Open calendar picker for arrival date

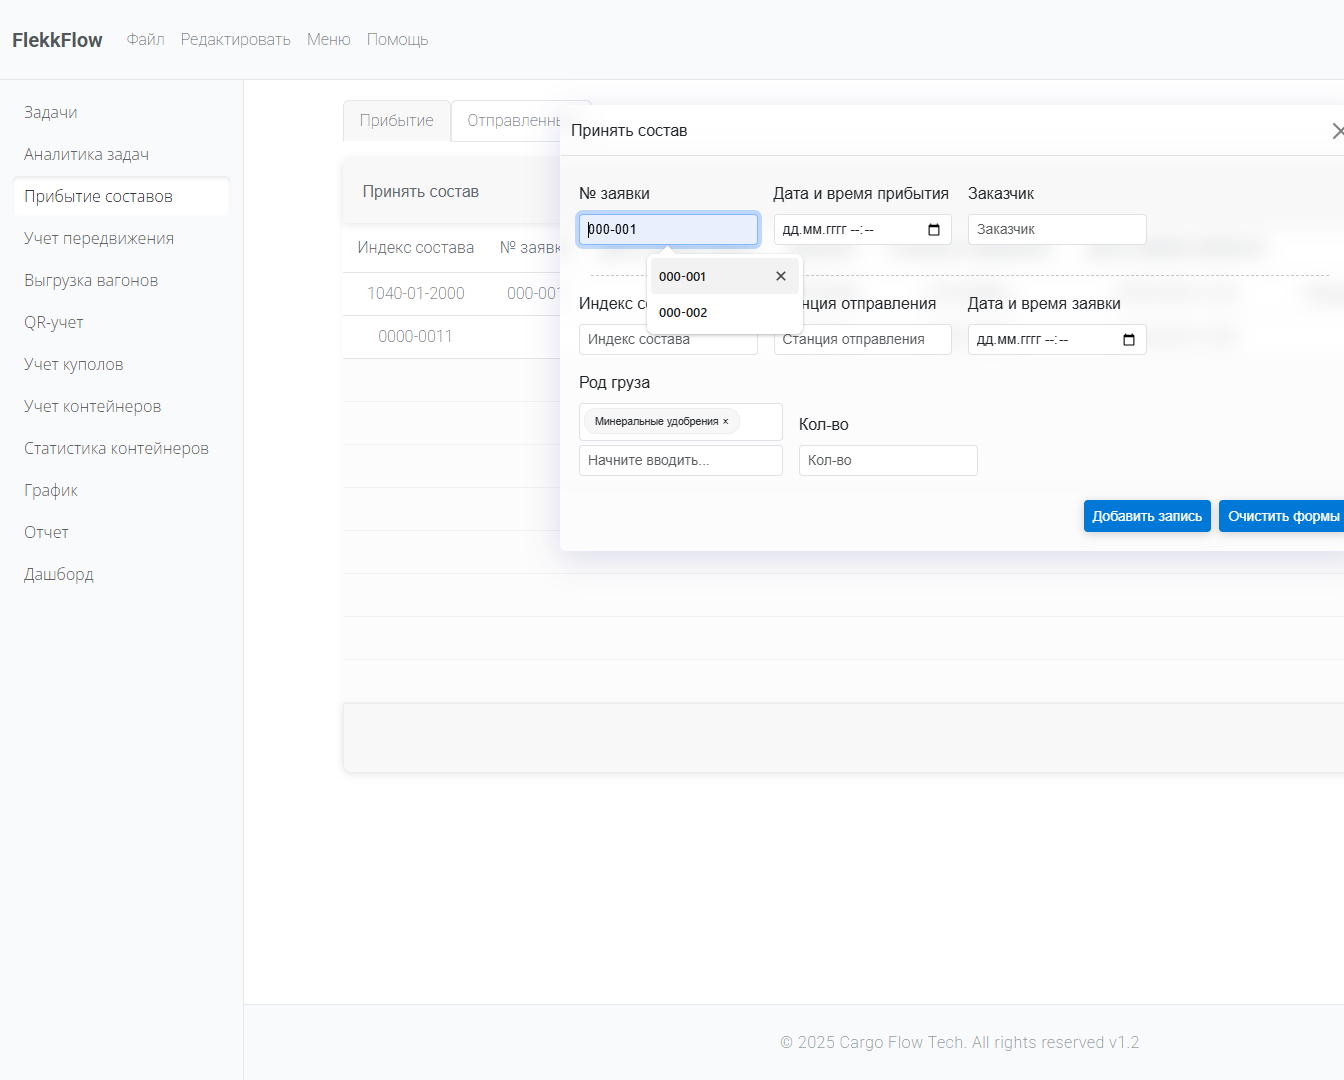[x=933, y=230]
